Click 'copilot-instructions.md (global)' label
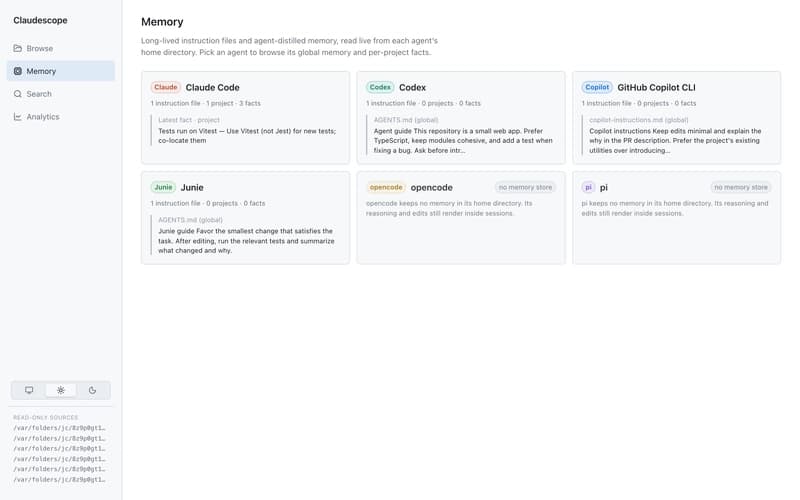This screenshot has height=500, width=800. point(639,120)
